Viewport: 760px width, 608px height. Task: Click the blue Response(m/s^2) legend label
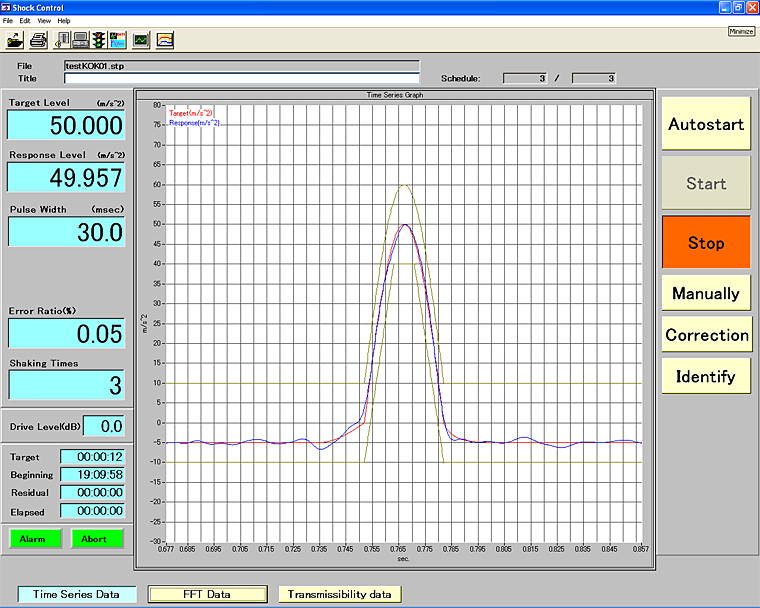pos(194,123)
